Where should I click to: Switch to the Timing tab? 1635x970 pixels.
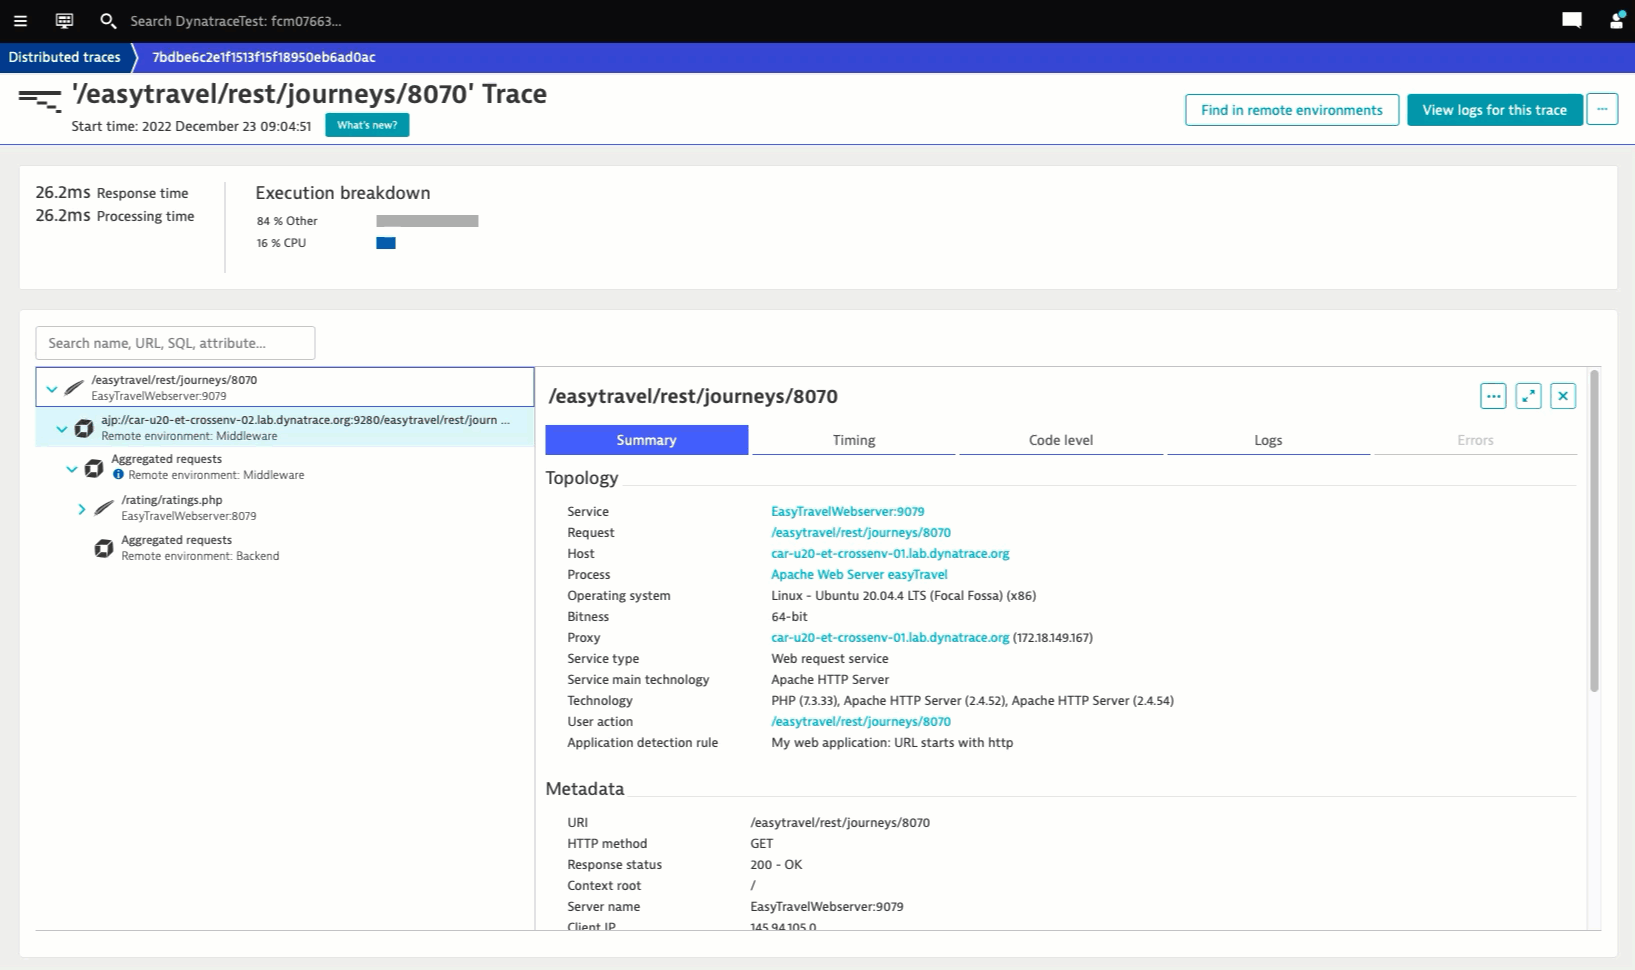pyautogui.click(x=854, y=440)
